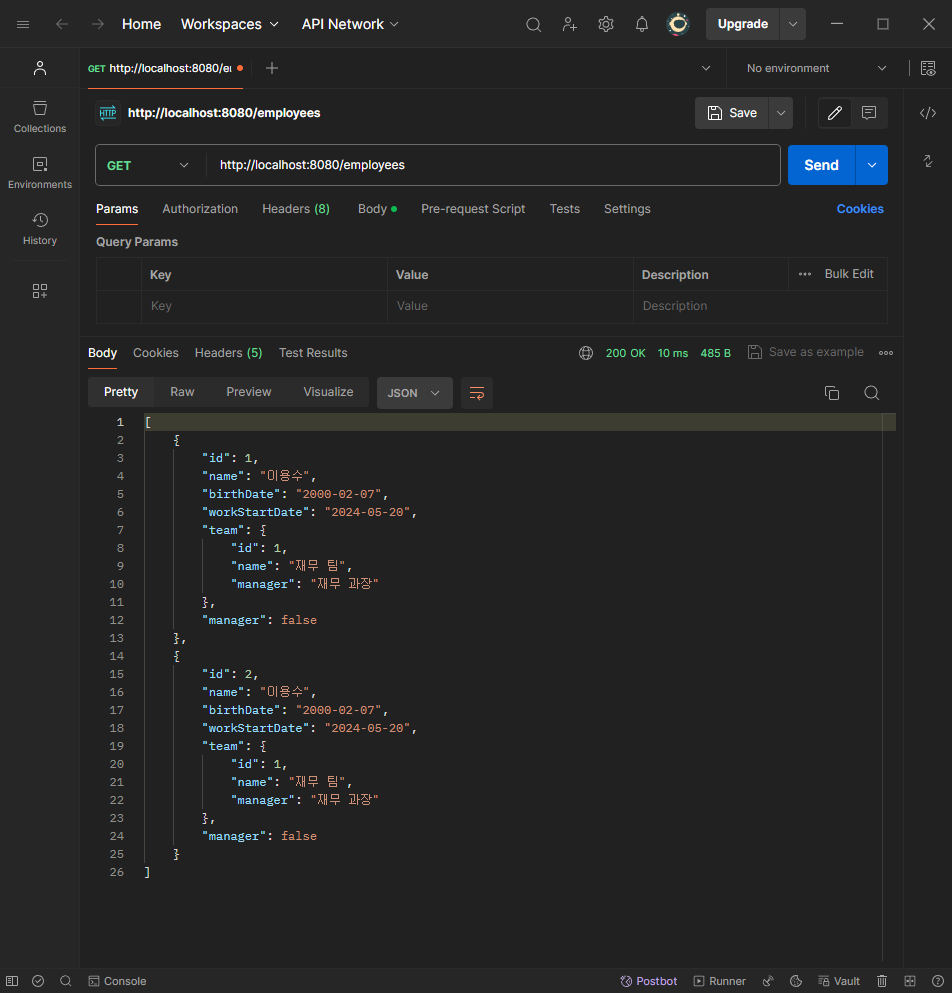Screen dimensions: 952x993
Task: Open the Send options arrow
Action: pyautogui.click(x=872, y=165)
